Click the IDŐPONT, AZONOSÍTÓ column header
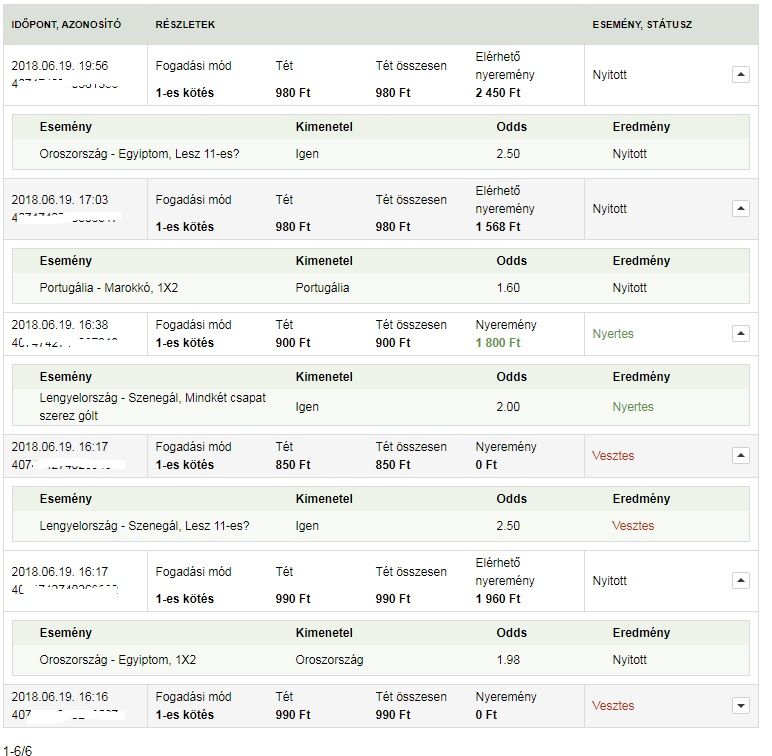This screenshot has width=772, height=756. click(66, 24)
